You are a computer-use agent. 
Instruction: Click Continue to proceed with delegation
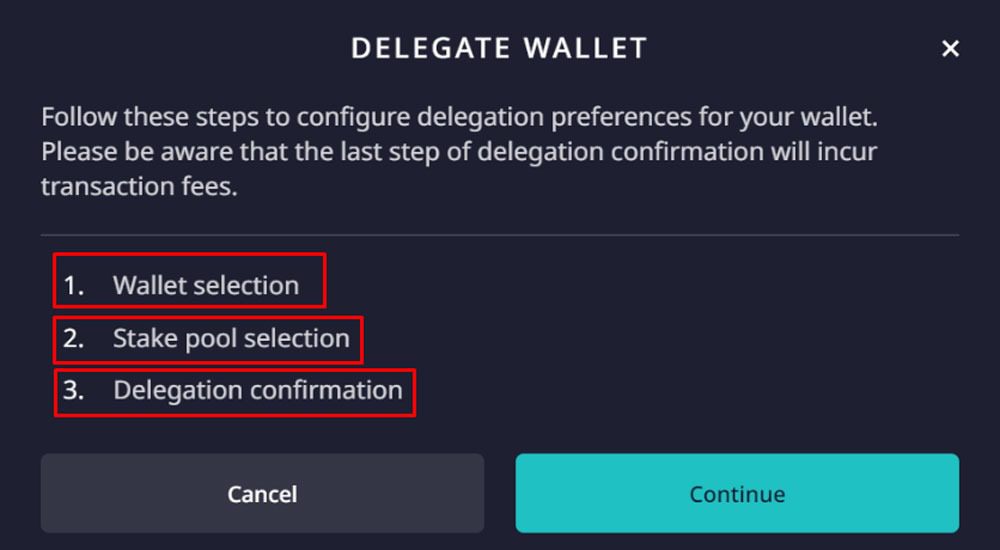click(737, 494)
